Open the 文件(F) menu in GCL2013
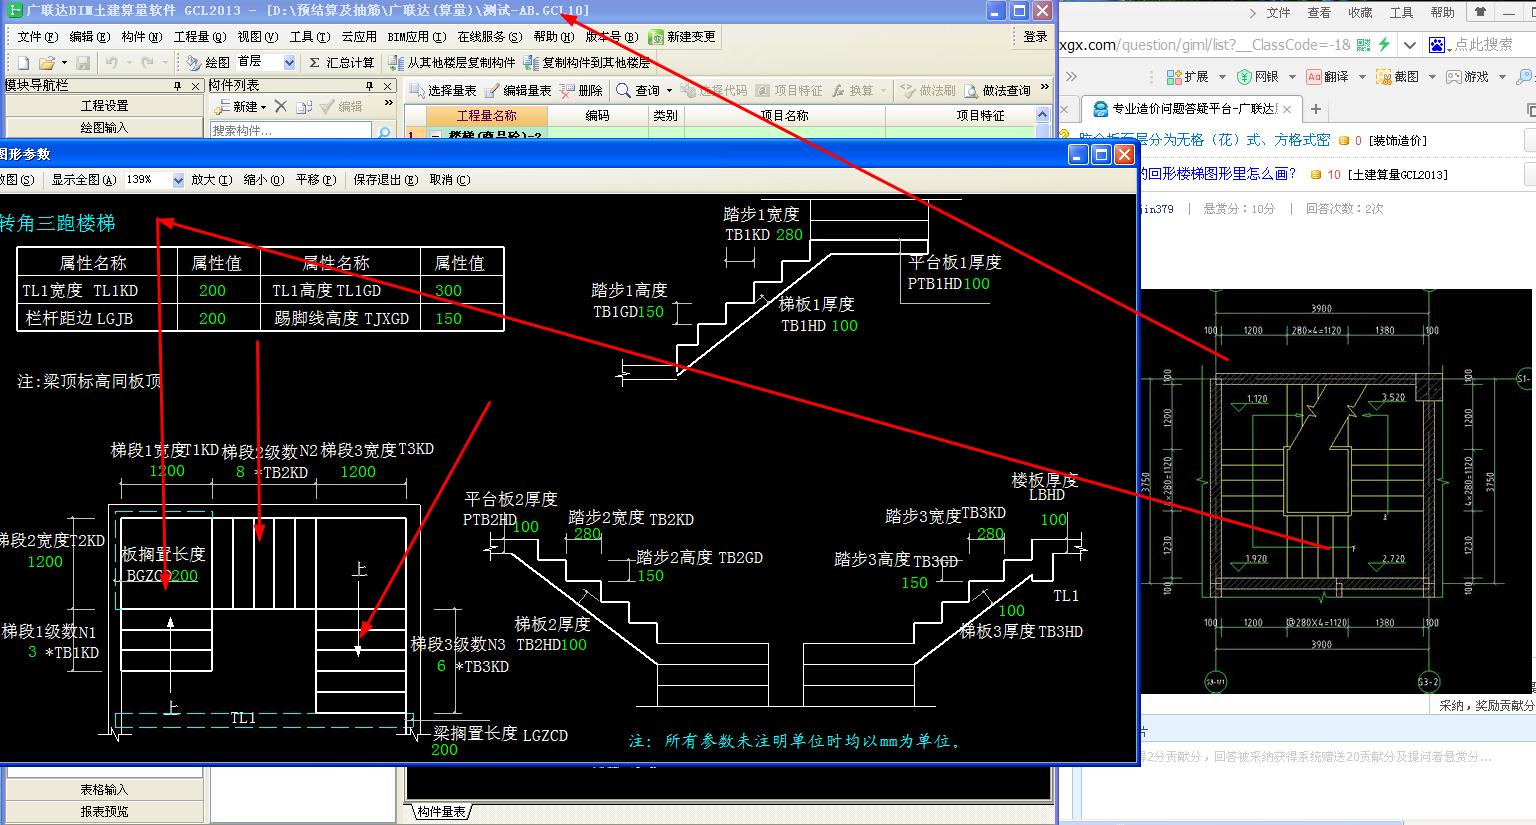Image resolution: width=1536 pixels, height=825 pixels. 37,36
